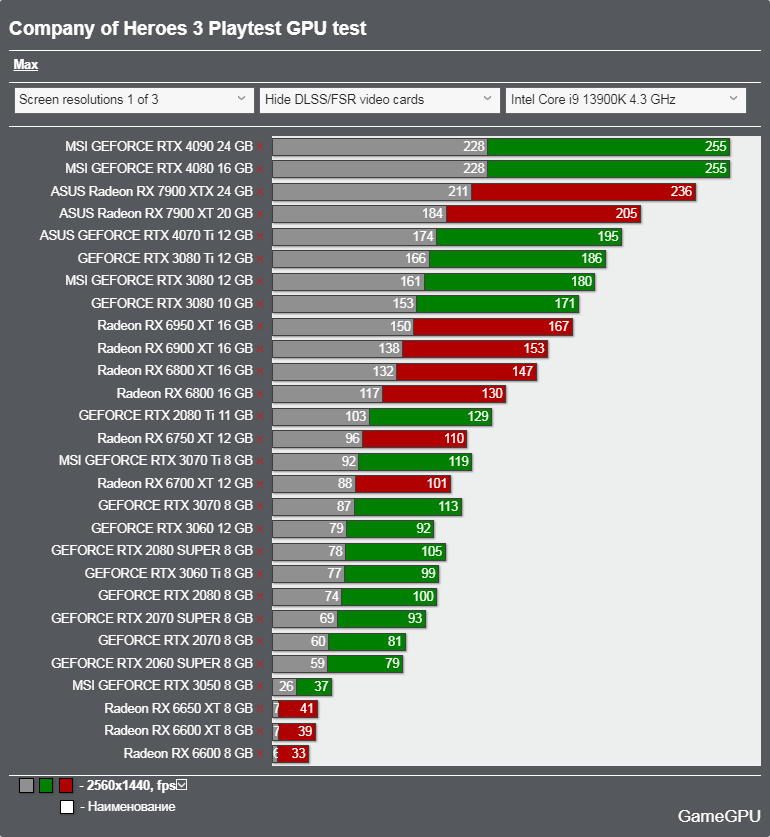770x837 pixels.
Task: Click the GEFORCE RTX 2070 8 GB label
Action: point(175,641)
